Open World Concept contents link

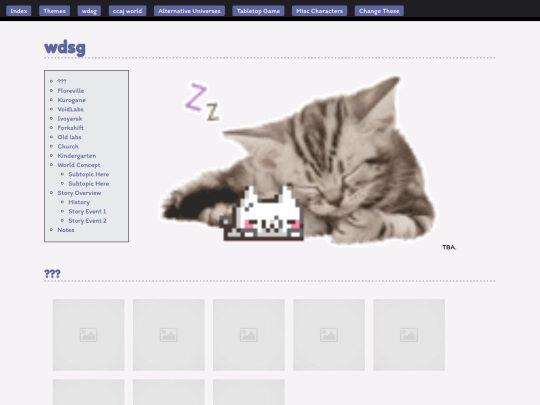click(79, 165)
